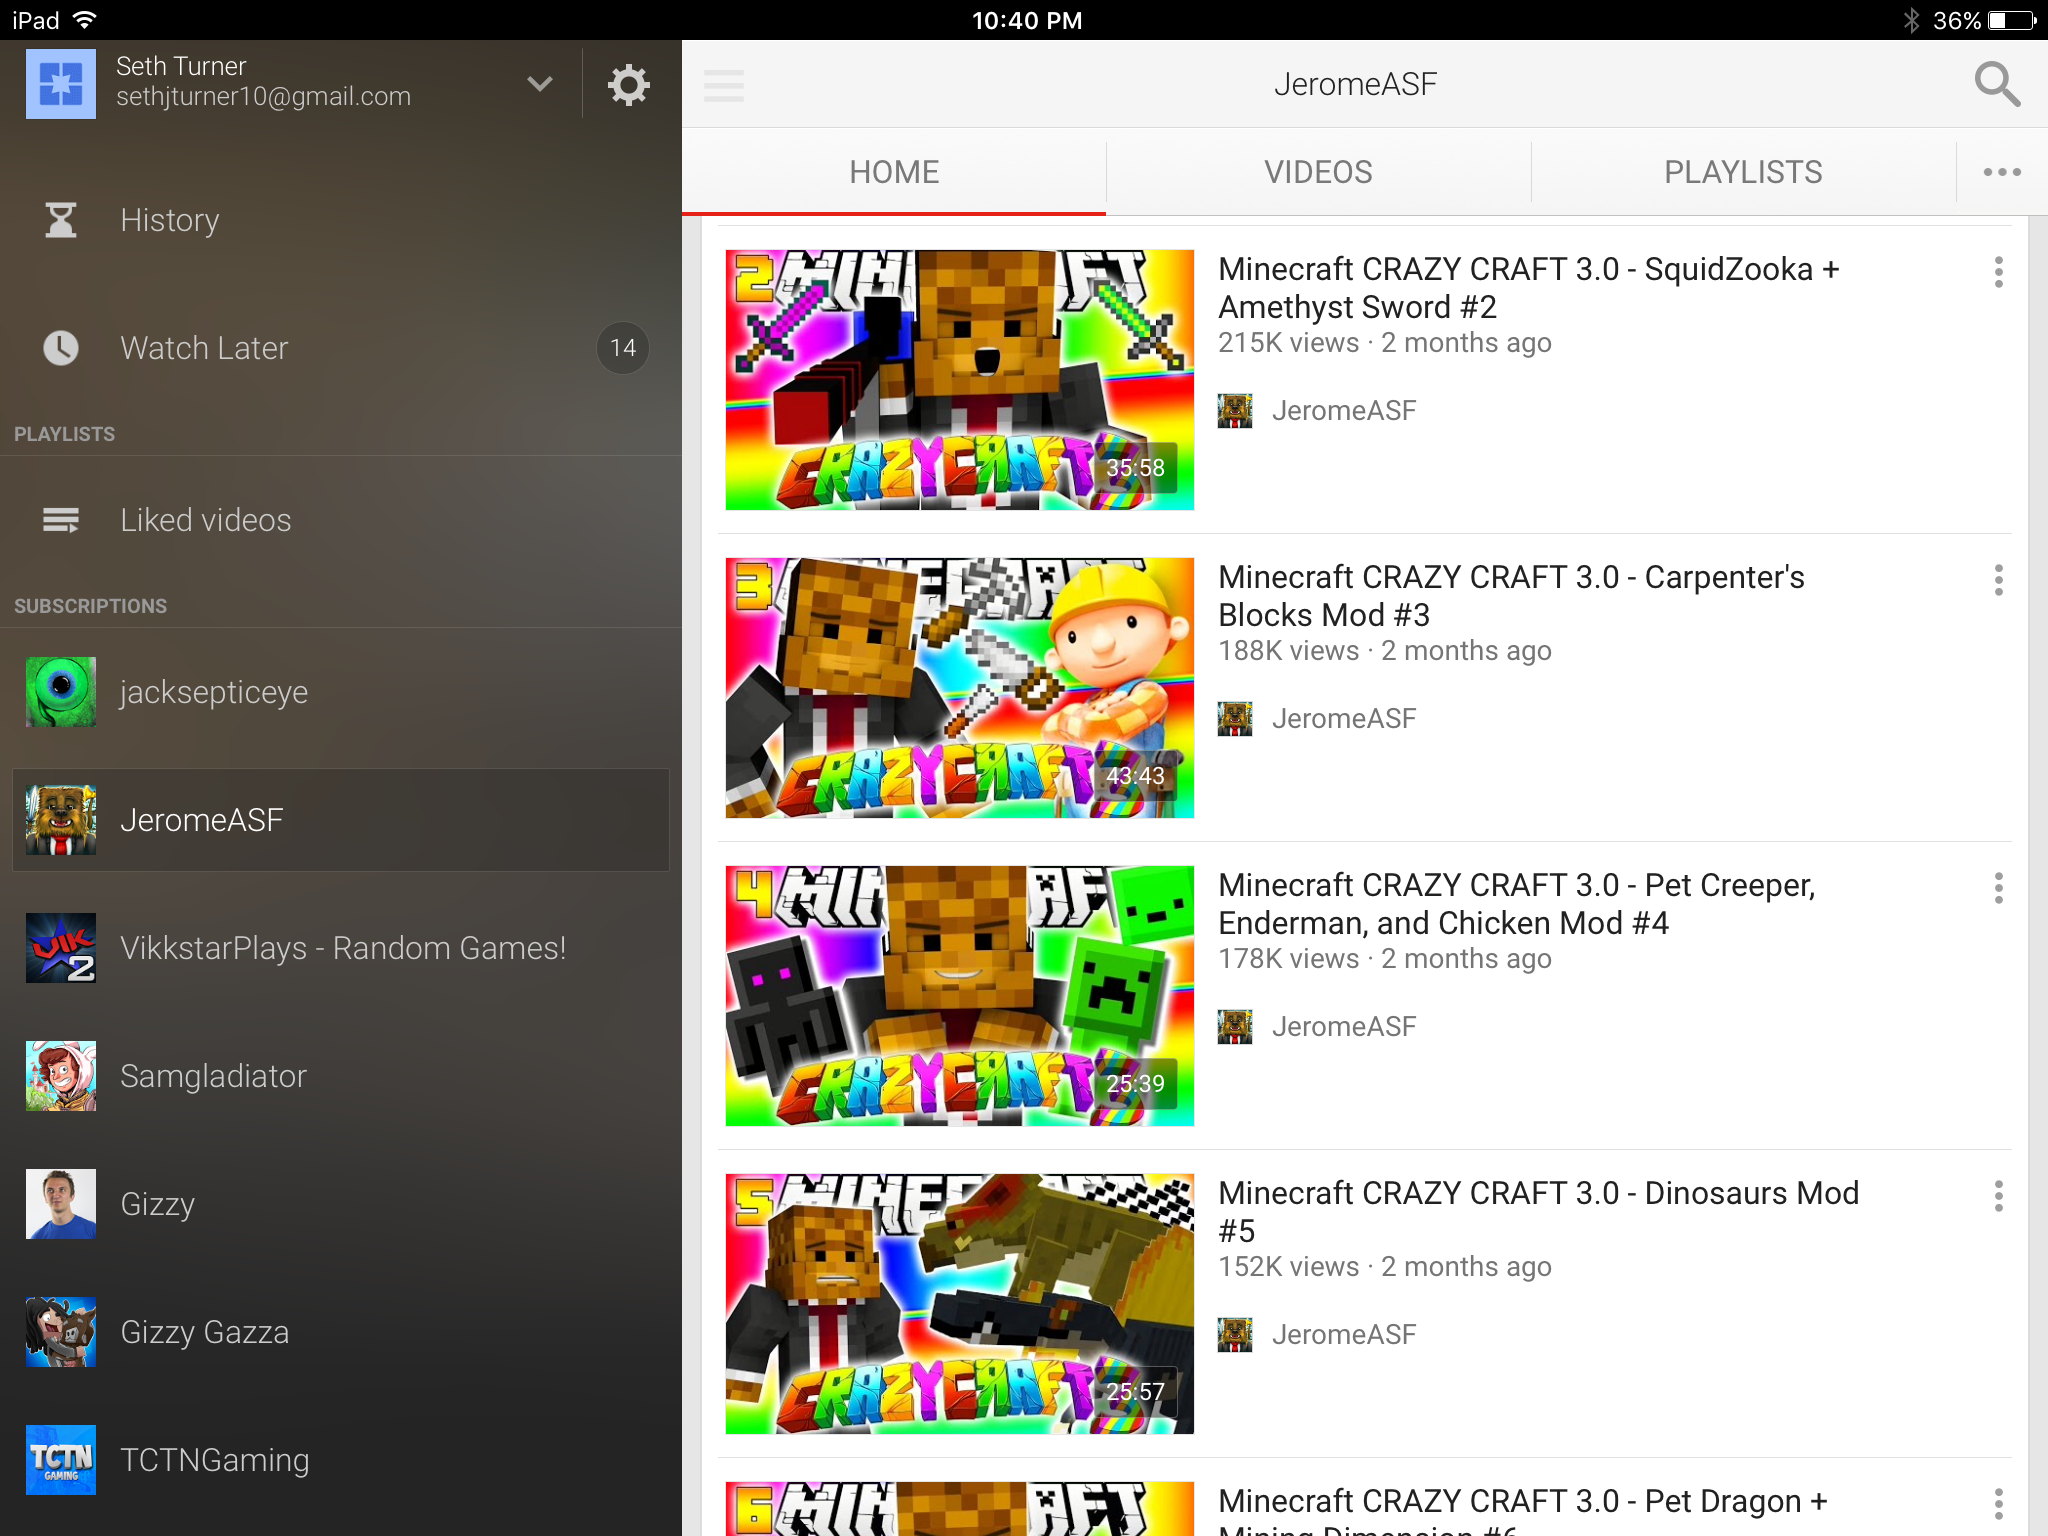Tap the 10:40 PM clock in status bar
Viewport: 2048px width, 1536px height.
point(1027,20)
